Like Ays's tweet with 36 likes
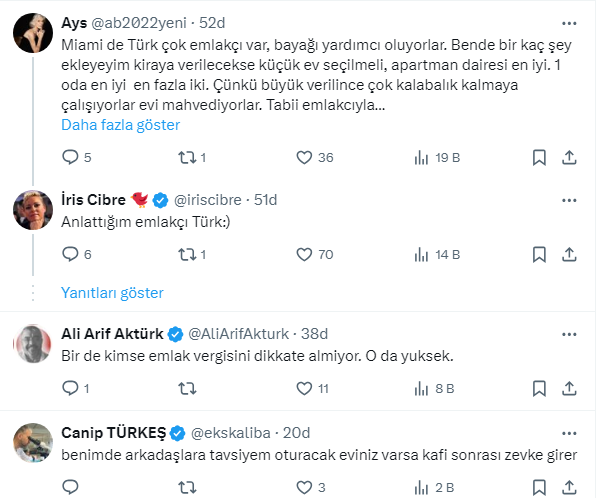Image resolution: width=604 pixels, height=498 pixels. click(306, 158)
